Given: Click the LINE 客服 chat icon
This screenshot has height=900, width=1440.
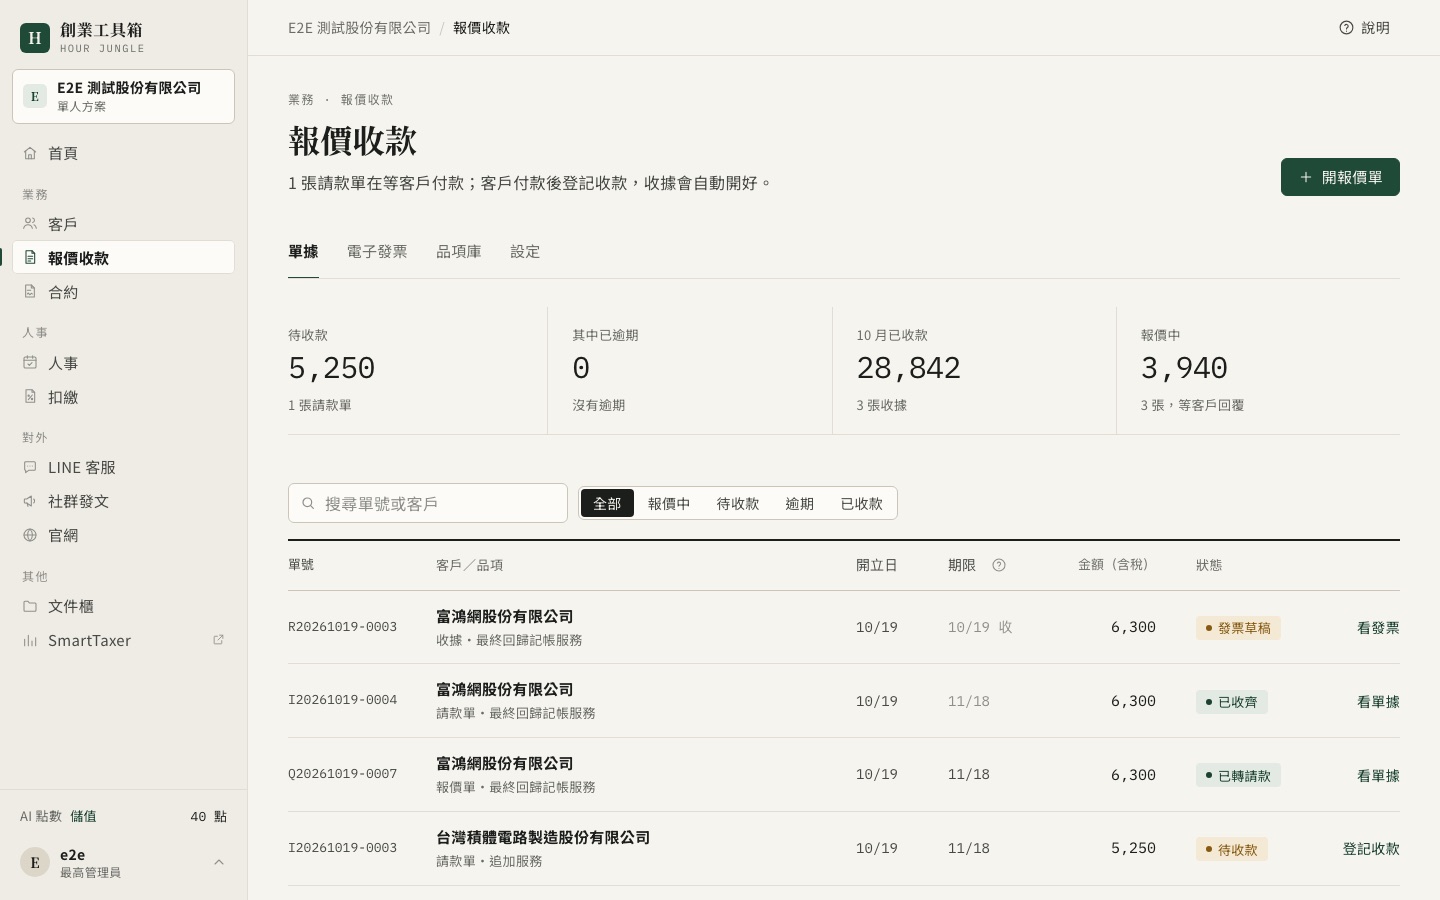Looking at the screenshot, I should coord(30,467).
